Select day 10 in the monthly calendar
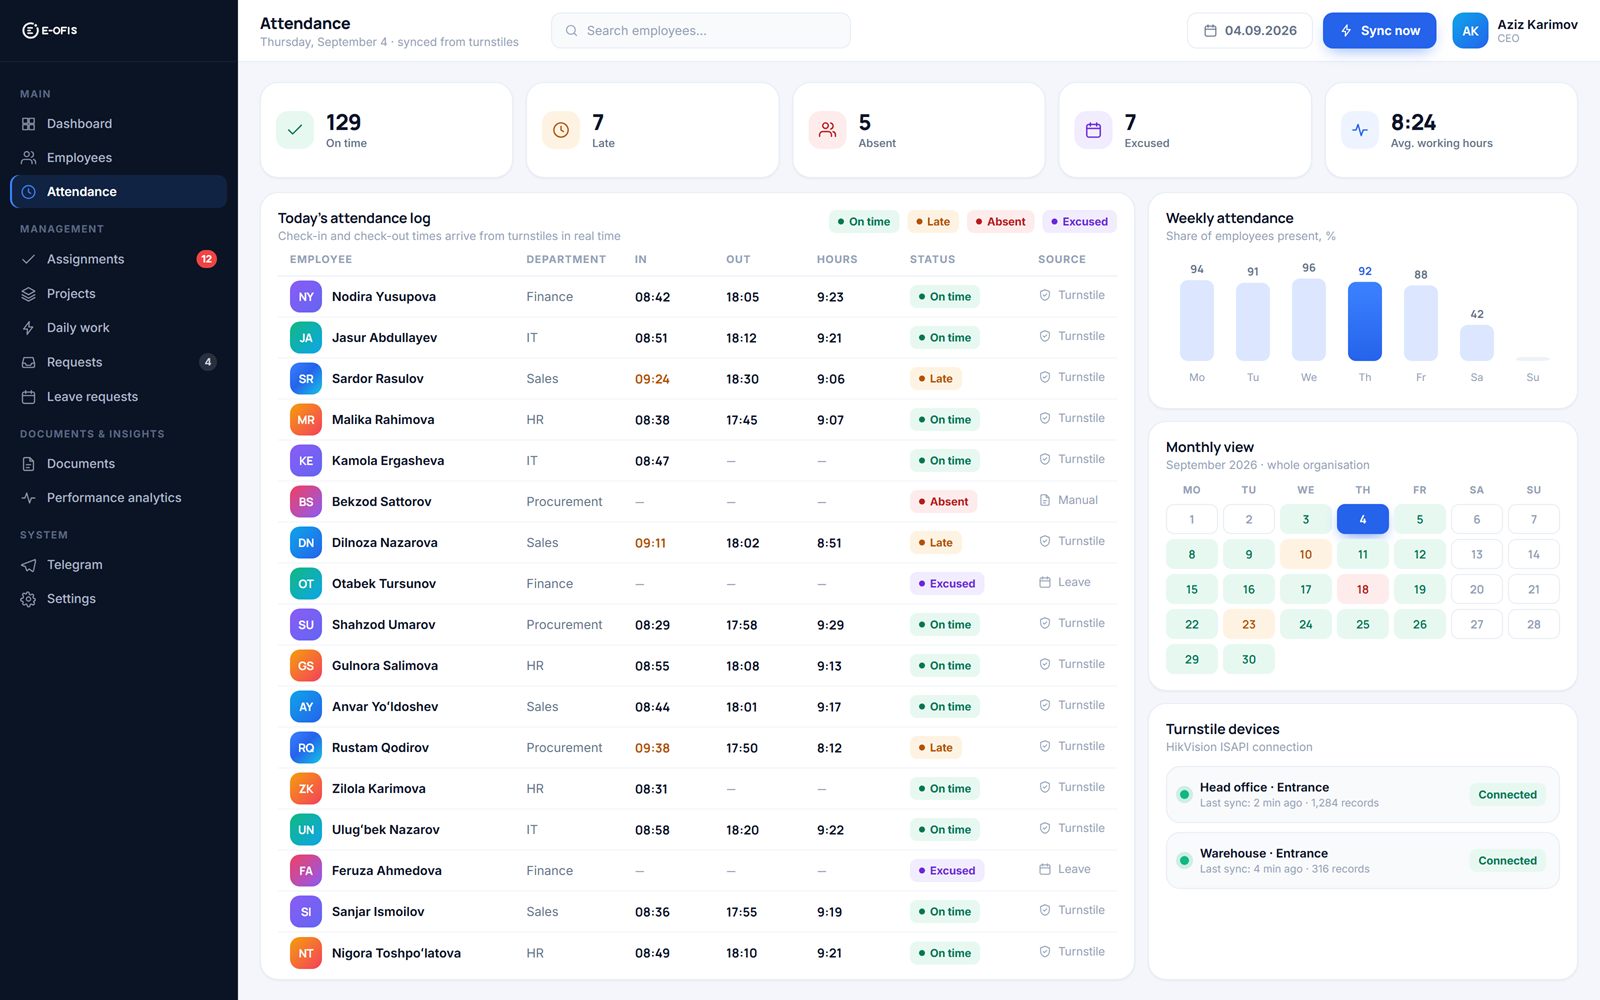Viewport: 1600px width, 1000px height. 1306,554
